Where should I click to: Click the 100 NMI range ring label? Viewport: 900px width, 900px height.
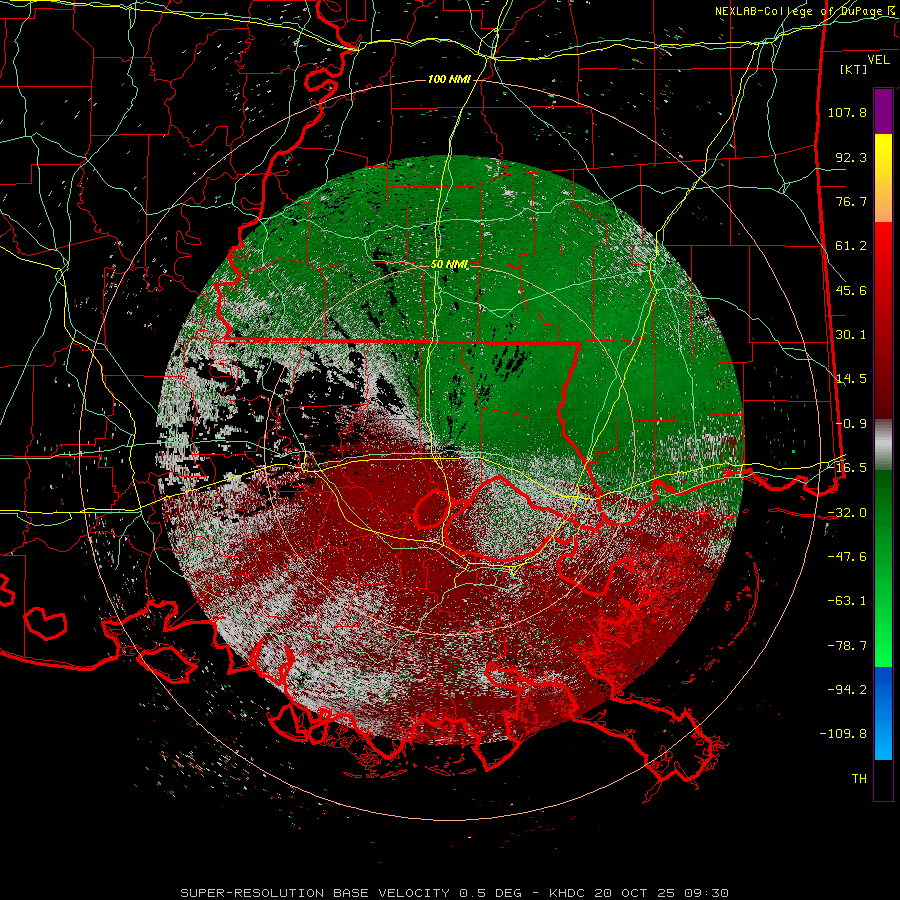click(449, 79)
